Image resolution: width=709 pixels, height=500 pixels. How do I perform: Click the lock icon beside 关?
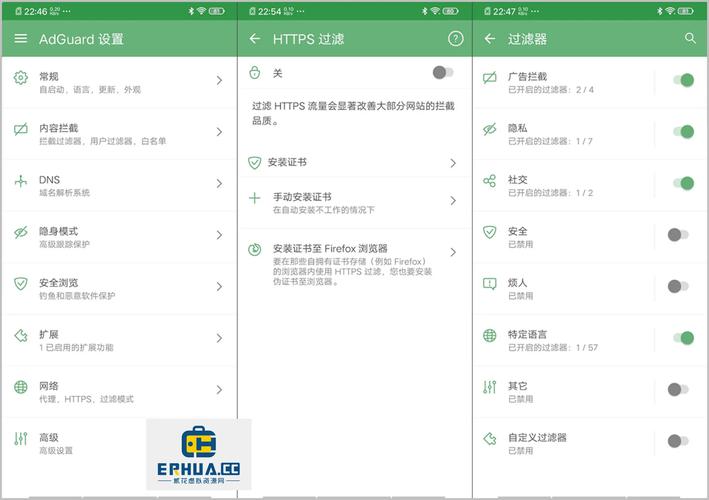pos(255,72)
